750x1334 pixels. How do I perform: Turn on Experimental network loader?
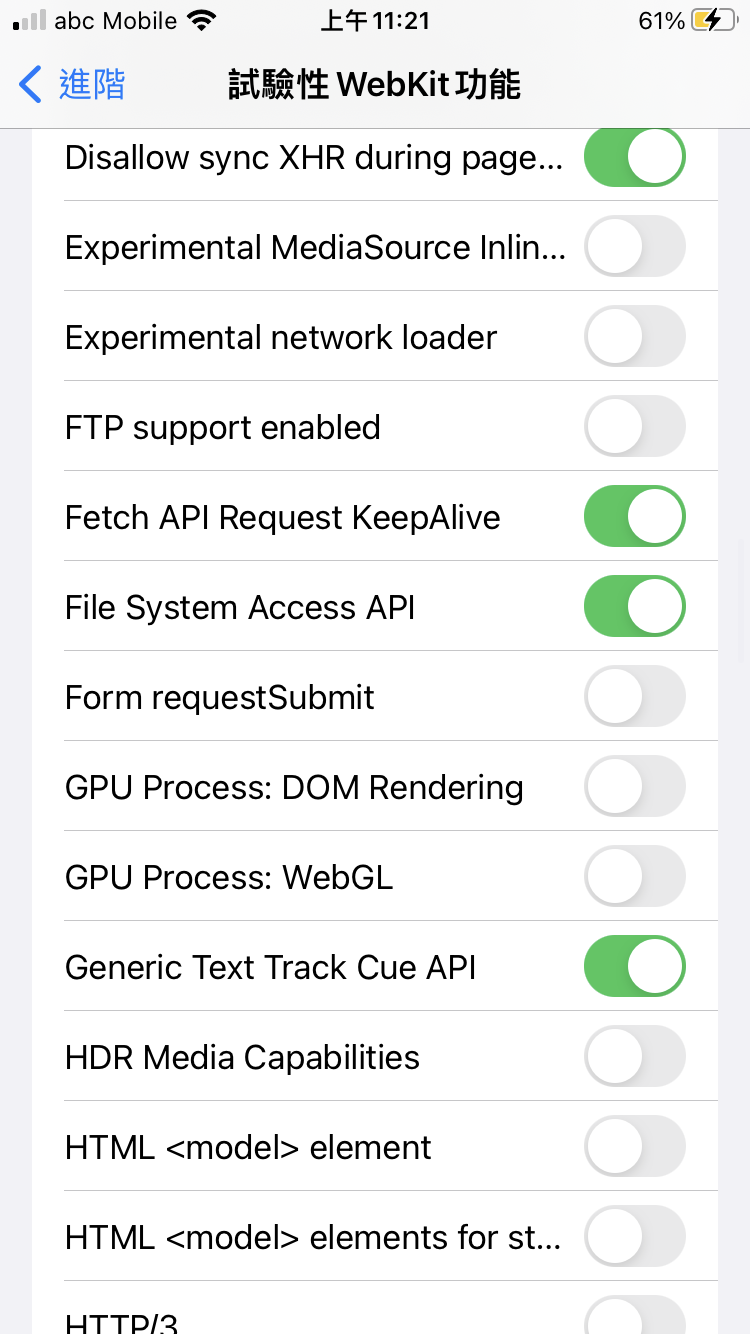(634, 337)
